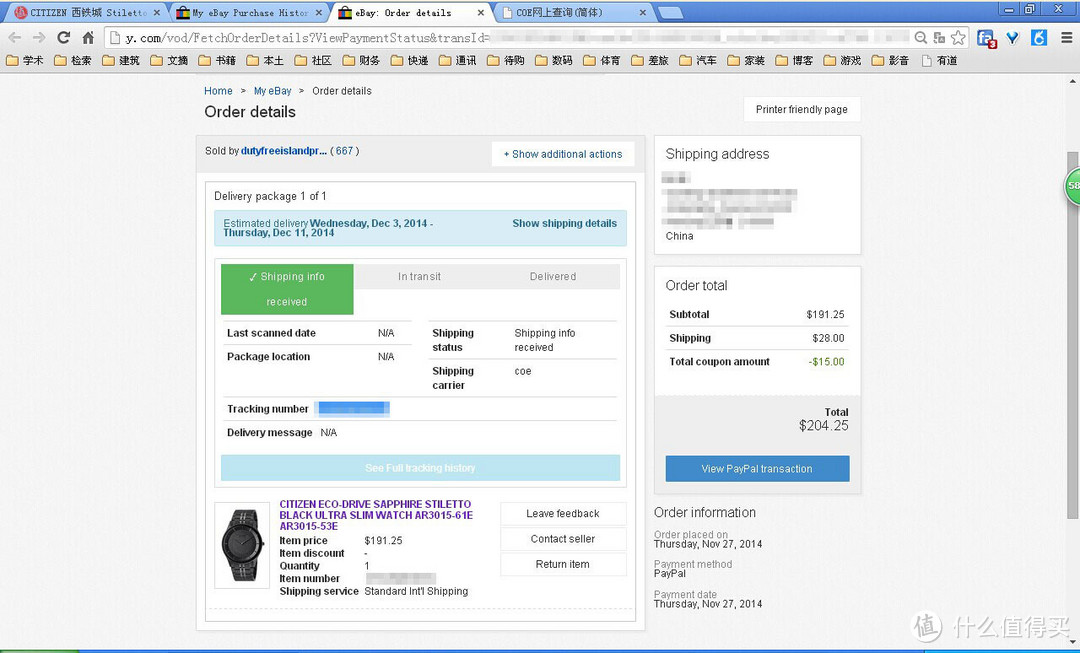Viewport: 1080px width, 653px height.
Task: Open the CITIZEN ECO-DRIVE SAPPHIRE STILETTO item title
Action: tap(376, 515)
